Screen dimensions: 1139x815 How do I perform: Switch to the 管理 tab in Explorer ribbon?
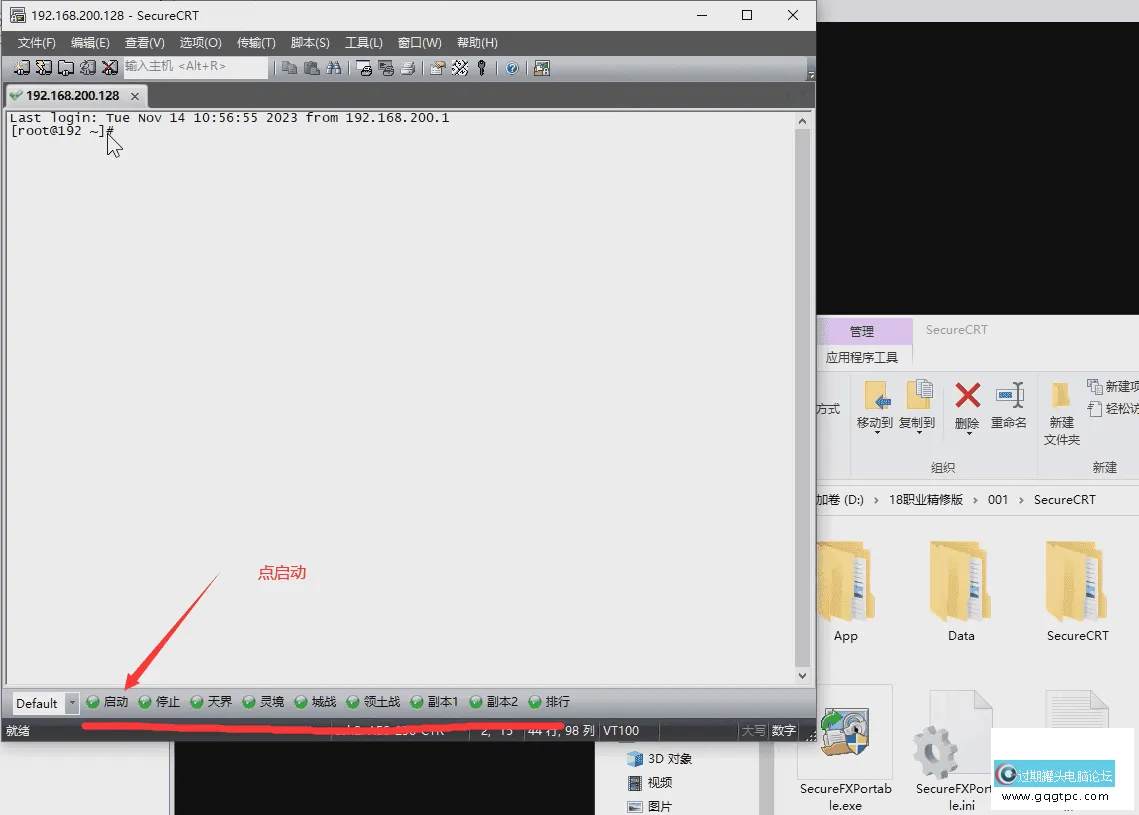click(865, 330)
